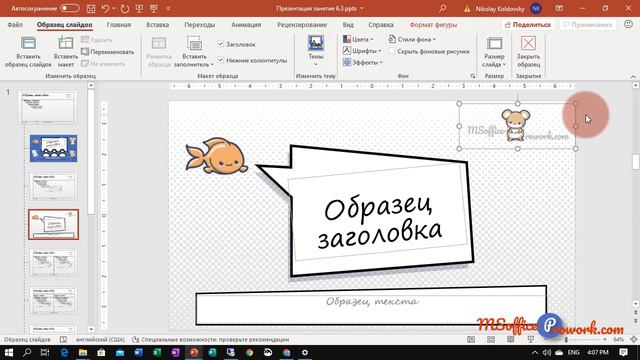
Task: Click Закрыть образец icon
Action: (528, 43)
